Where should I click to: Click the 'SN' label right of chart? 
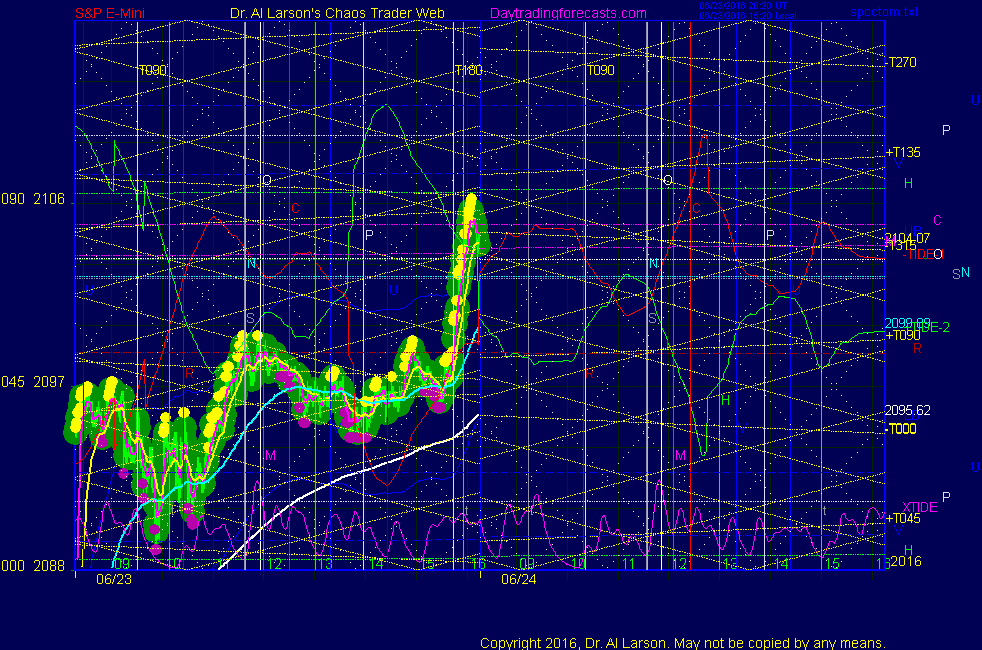tap(961, 273)
